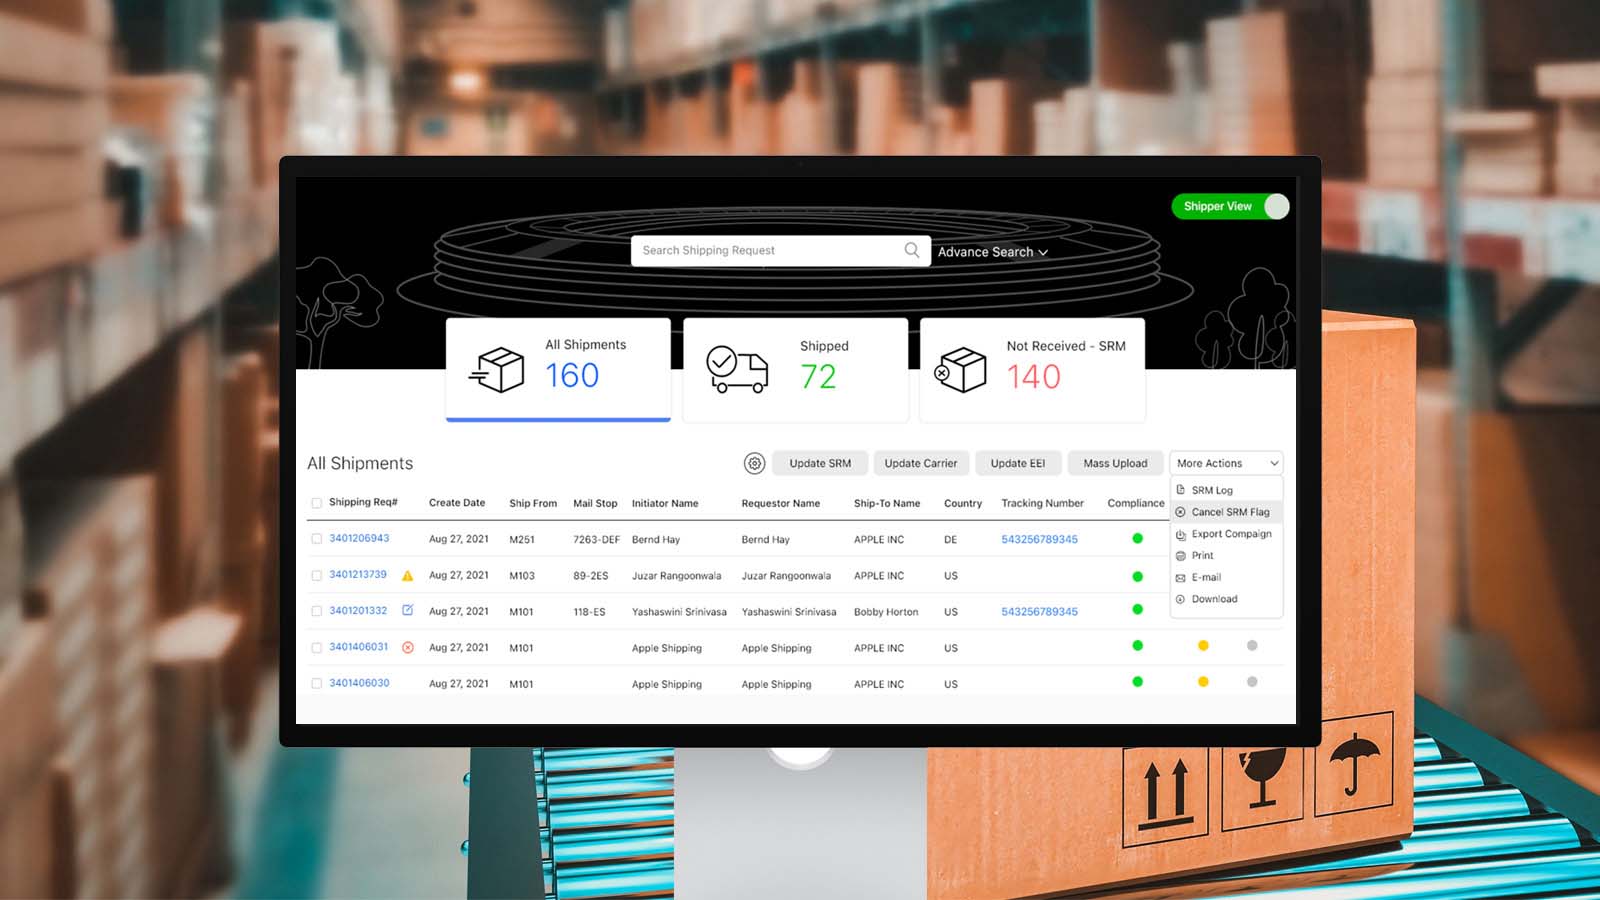The image size is (1600, 900).
Task: Expand the Advance Search dropdown
Action: pyautogui.click(x=992, y=252)
